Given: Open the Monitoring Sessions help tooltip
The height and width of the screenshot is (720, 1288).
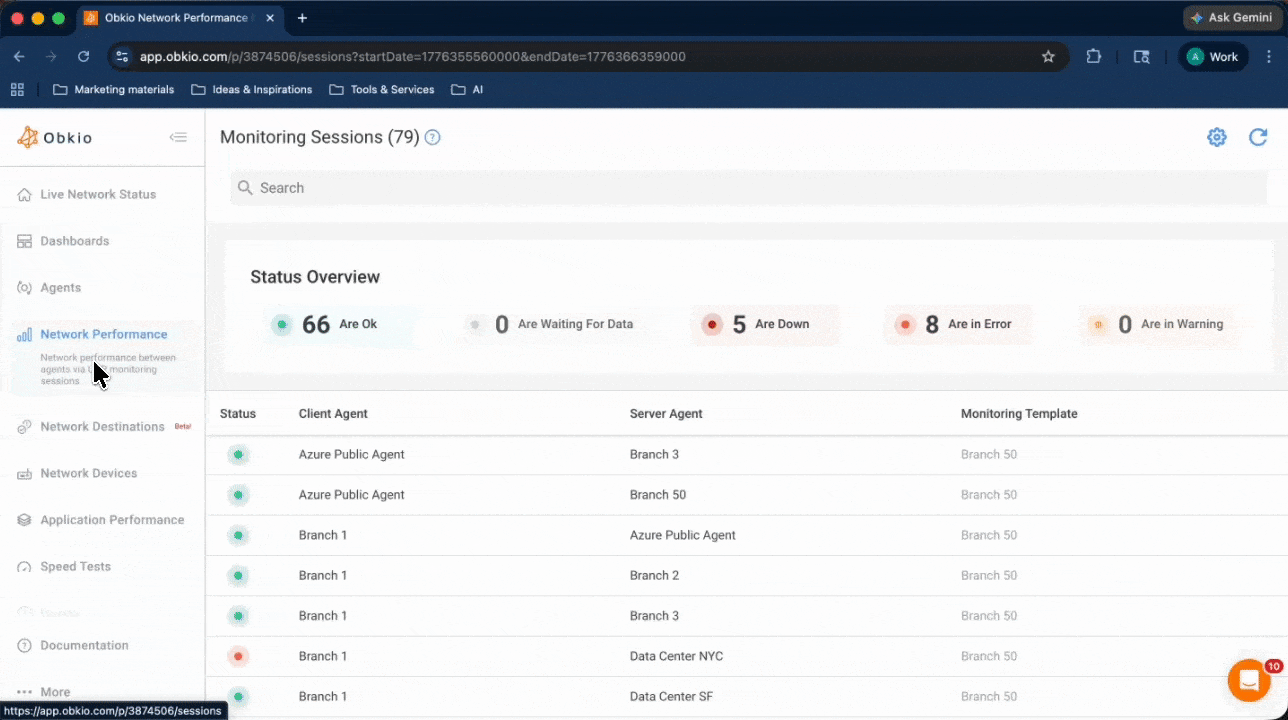Looking at the screenshot, I should coord(432,137).
